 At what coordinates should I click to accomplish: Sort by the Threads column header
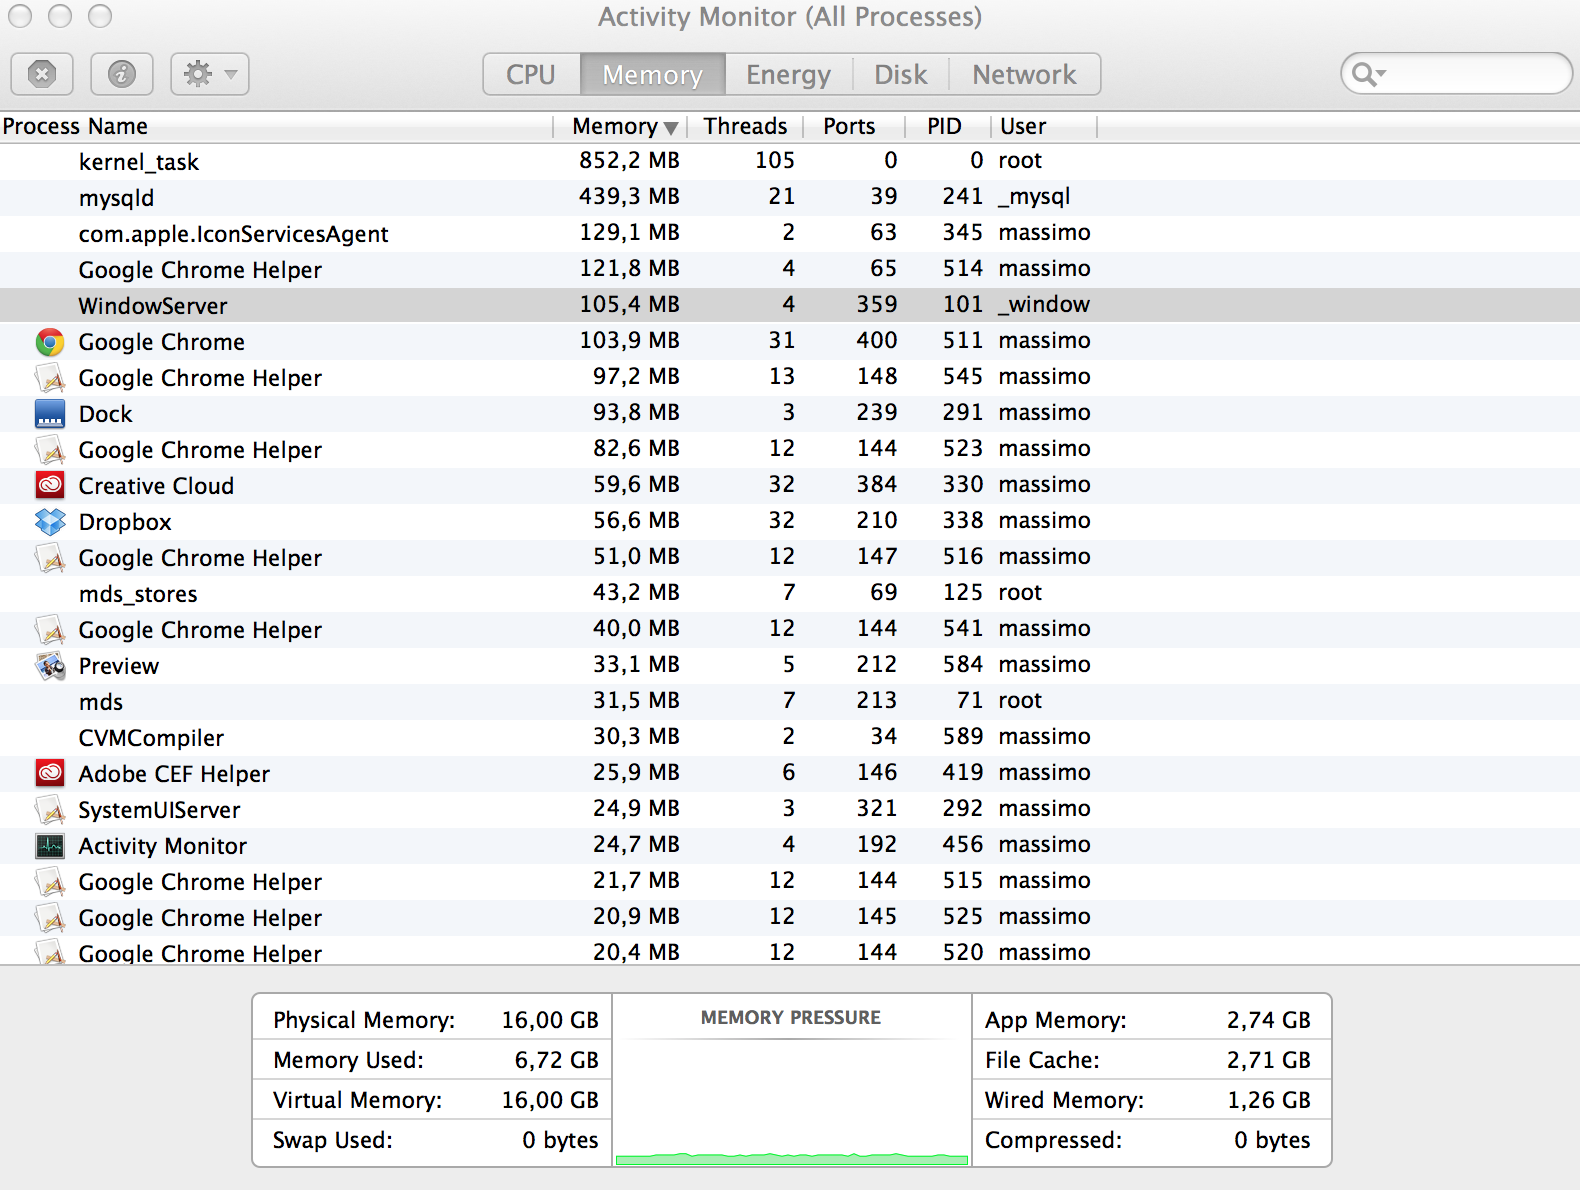tap(745, 126)
